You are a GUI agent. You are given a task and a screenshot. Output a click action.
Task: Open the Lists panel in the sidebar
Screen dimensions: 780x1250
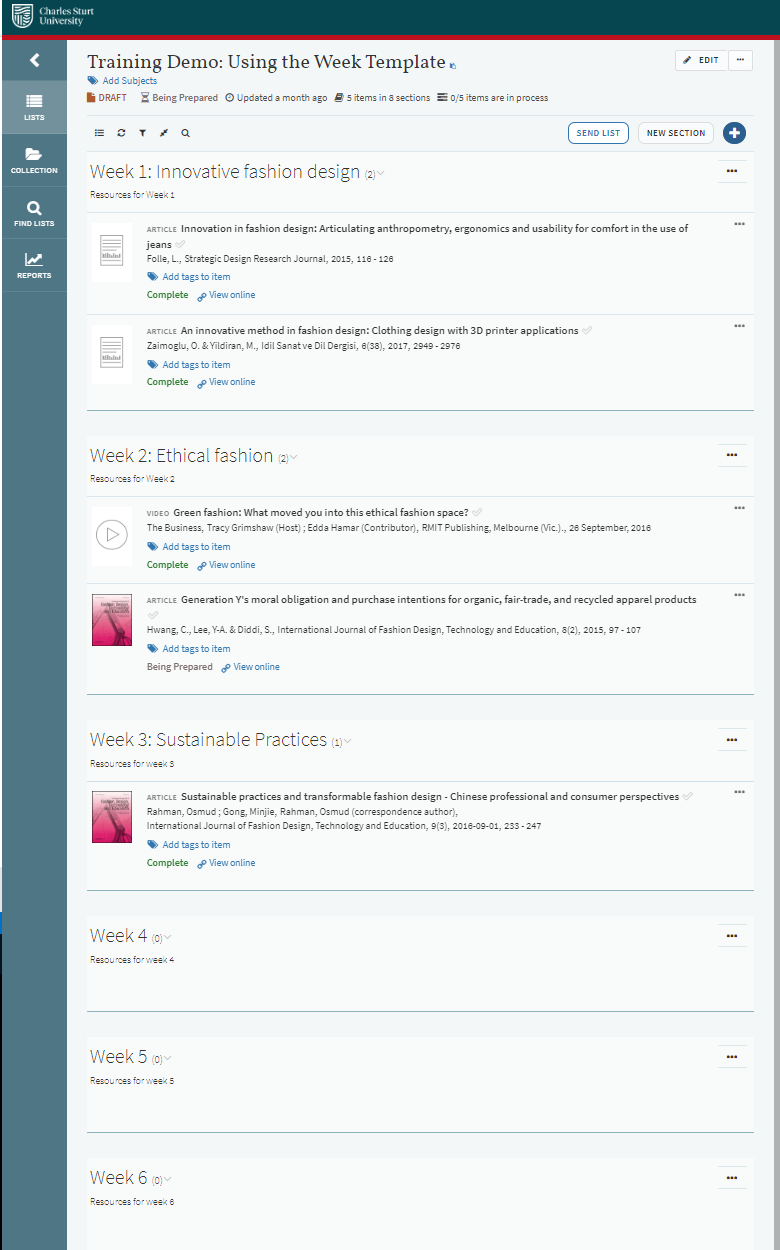point(35,107)
